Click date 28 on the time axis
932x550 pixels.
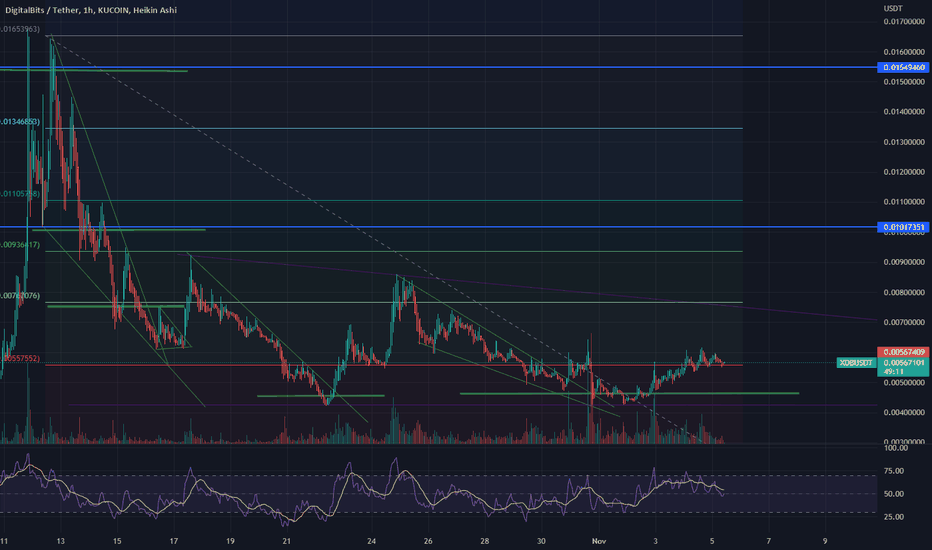484,541
